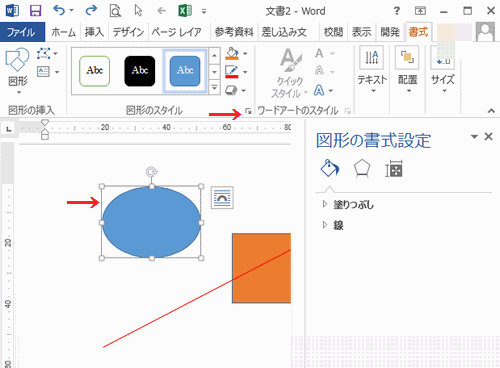This screenshot has height=368, width=500.
Task: Click the Text Fill A icon
Action: (319, 53)
